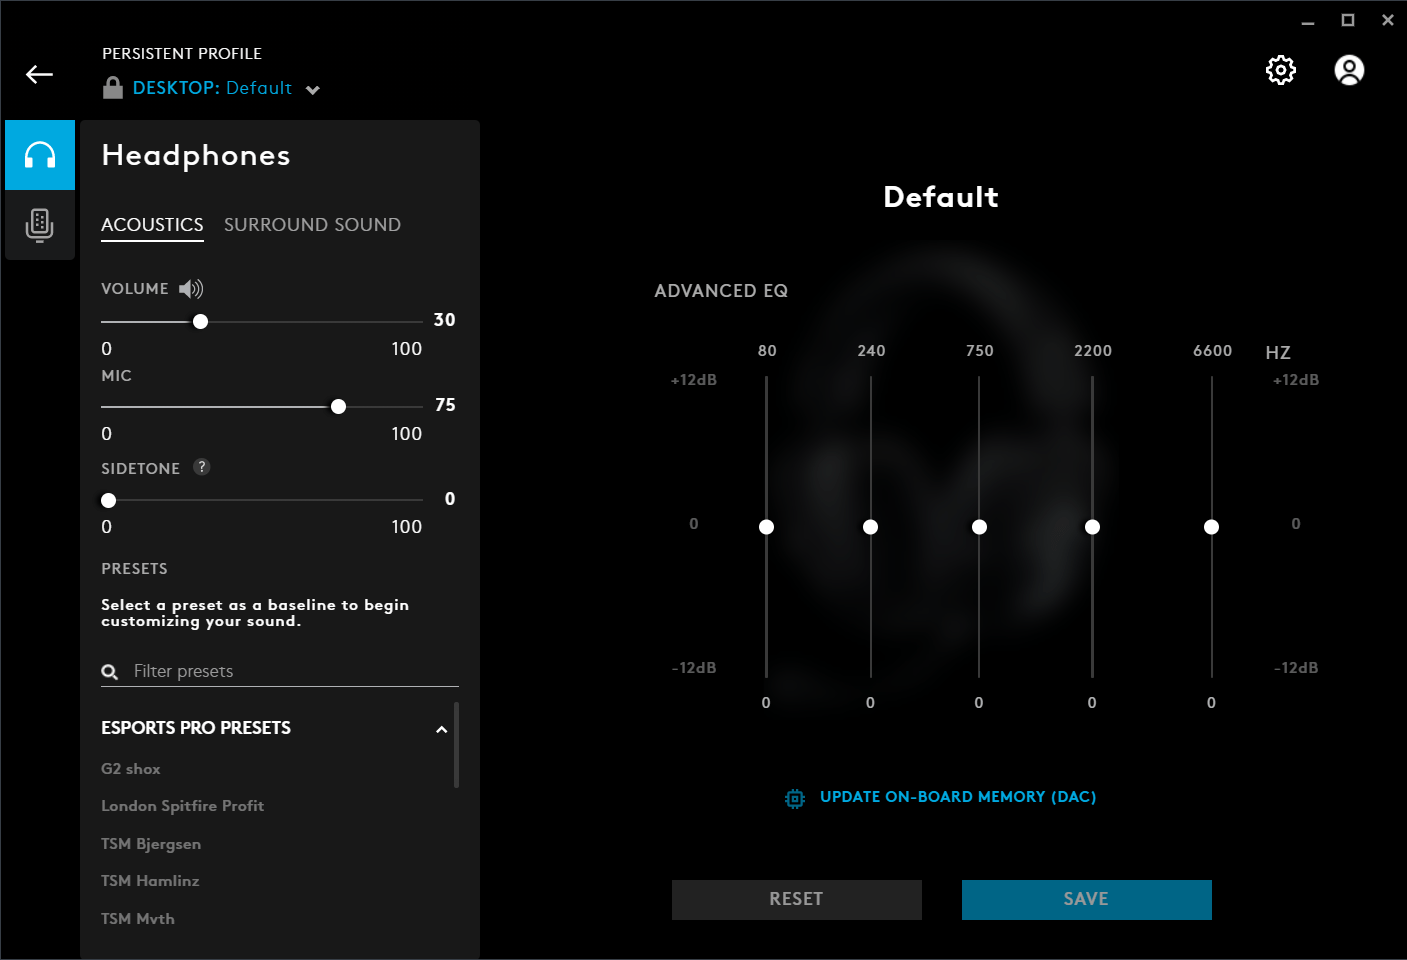Click the 80 Hz EQ slider handle
The image size is (1407, 960).
click(766, 527)
